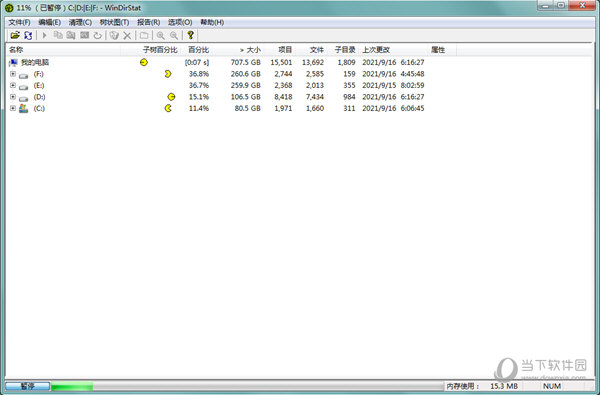Image resolution: width=600 pixels, height=395 pixels.
Task: Click the Zoom out magnifier icon
Action: point(174,36)
